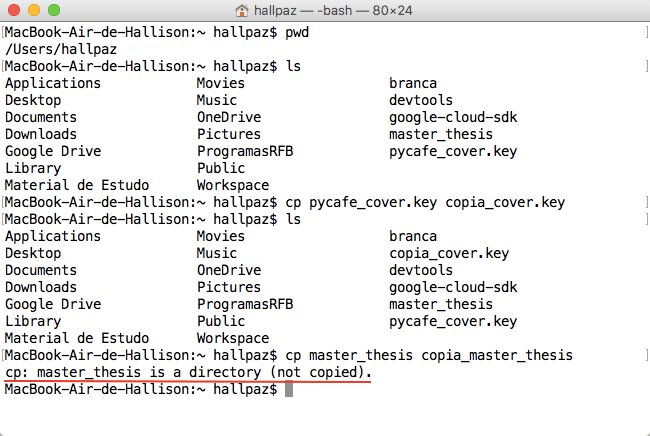Click 'branca' in the first listing
Screen dimensions: 650x436
(413, 83)
